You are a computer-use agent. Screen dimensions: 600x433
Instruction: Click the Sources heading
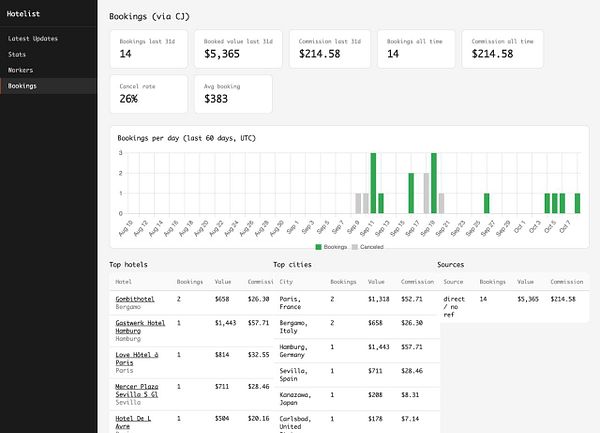pyautogui.click(x=450, y=265)
